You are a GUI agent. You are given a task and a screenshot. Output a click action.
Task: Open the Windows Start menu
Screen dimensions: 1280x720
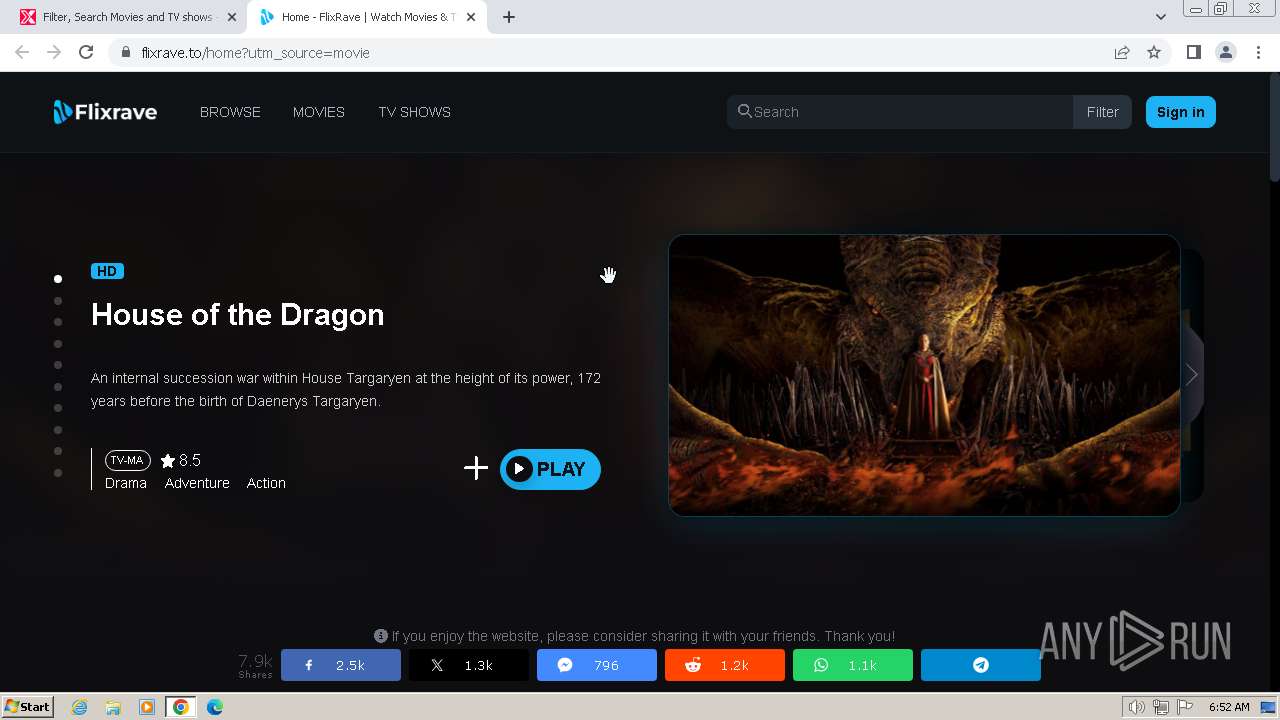(27, 706)
